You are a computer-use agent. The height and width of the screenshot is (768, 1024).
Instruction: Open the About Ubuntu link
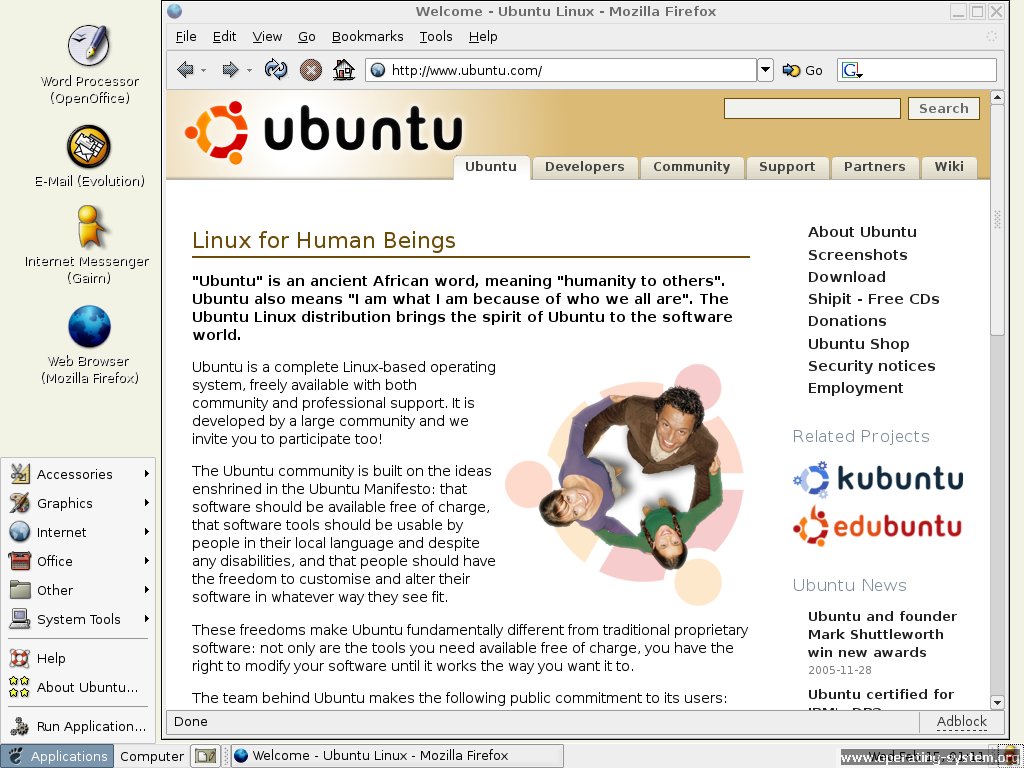click(x=862, y=232)
